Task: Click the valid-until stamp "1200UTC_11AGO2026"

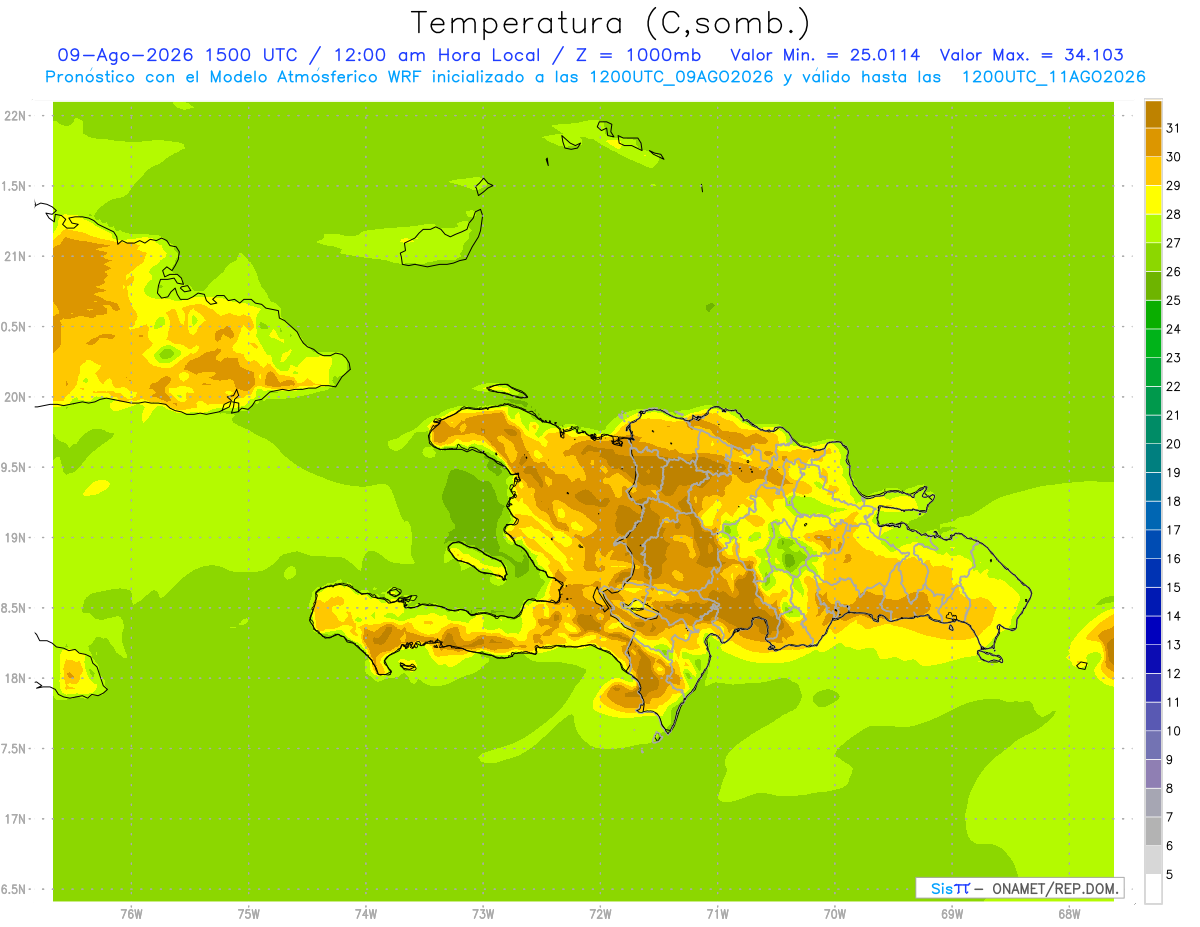Action: [x=1053, y=77]
